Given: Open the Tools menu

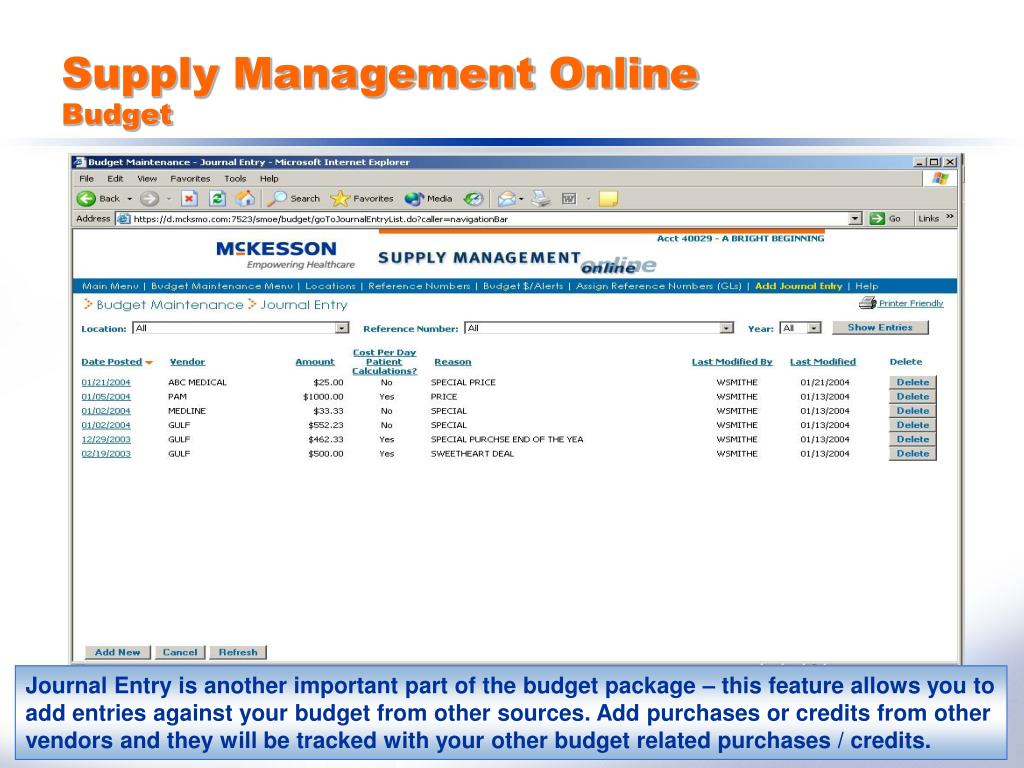Looking at the screenshot, I should point(235,178).
